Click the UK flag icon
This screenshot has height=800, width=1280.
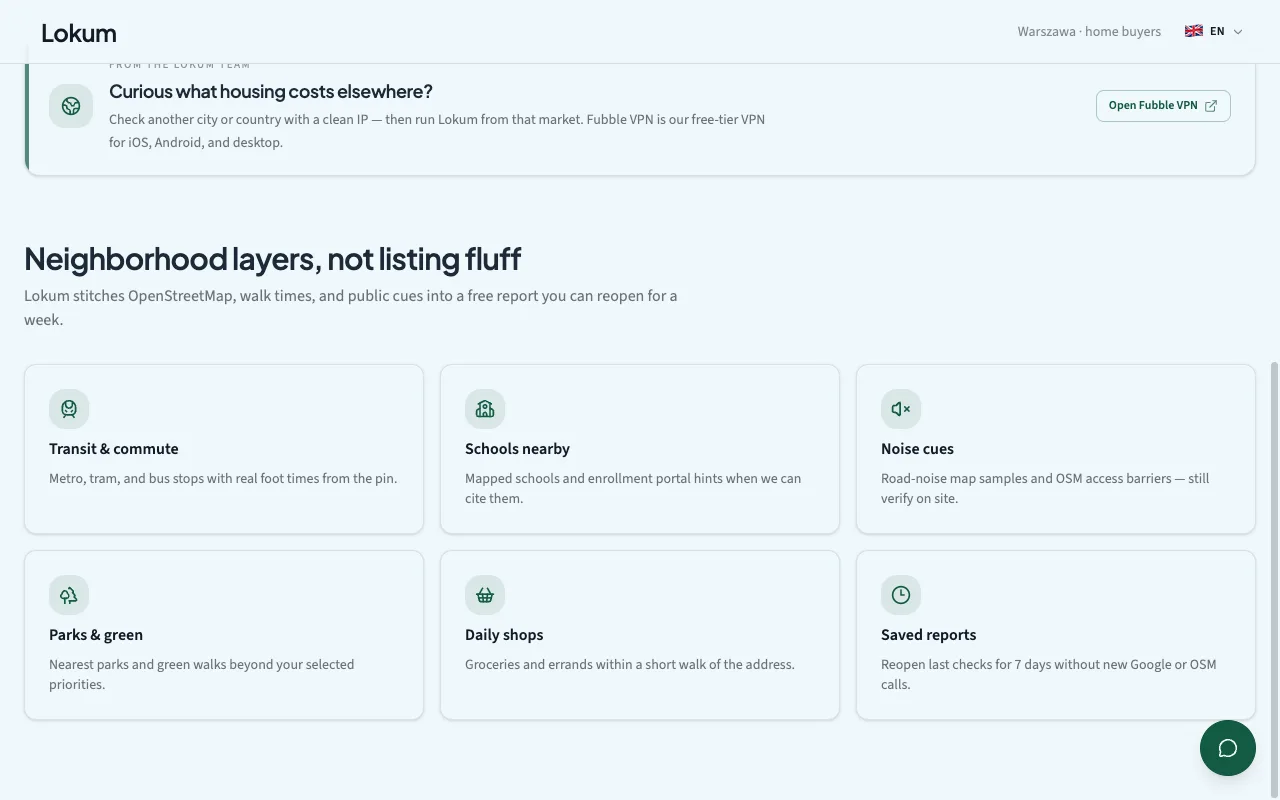pyautogui.click(x=1194, y=31)
